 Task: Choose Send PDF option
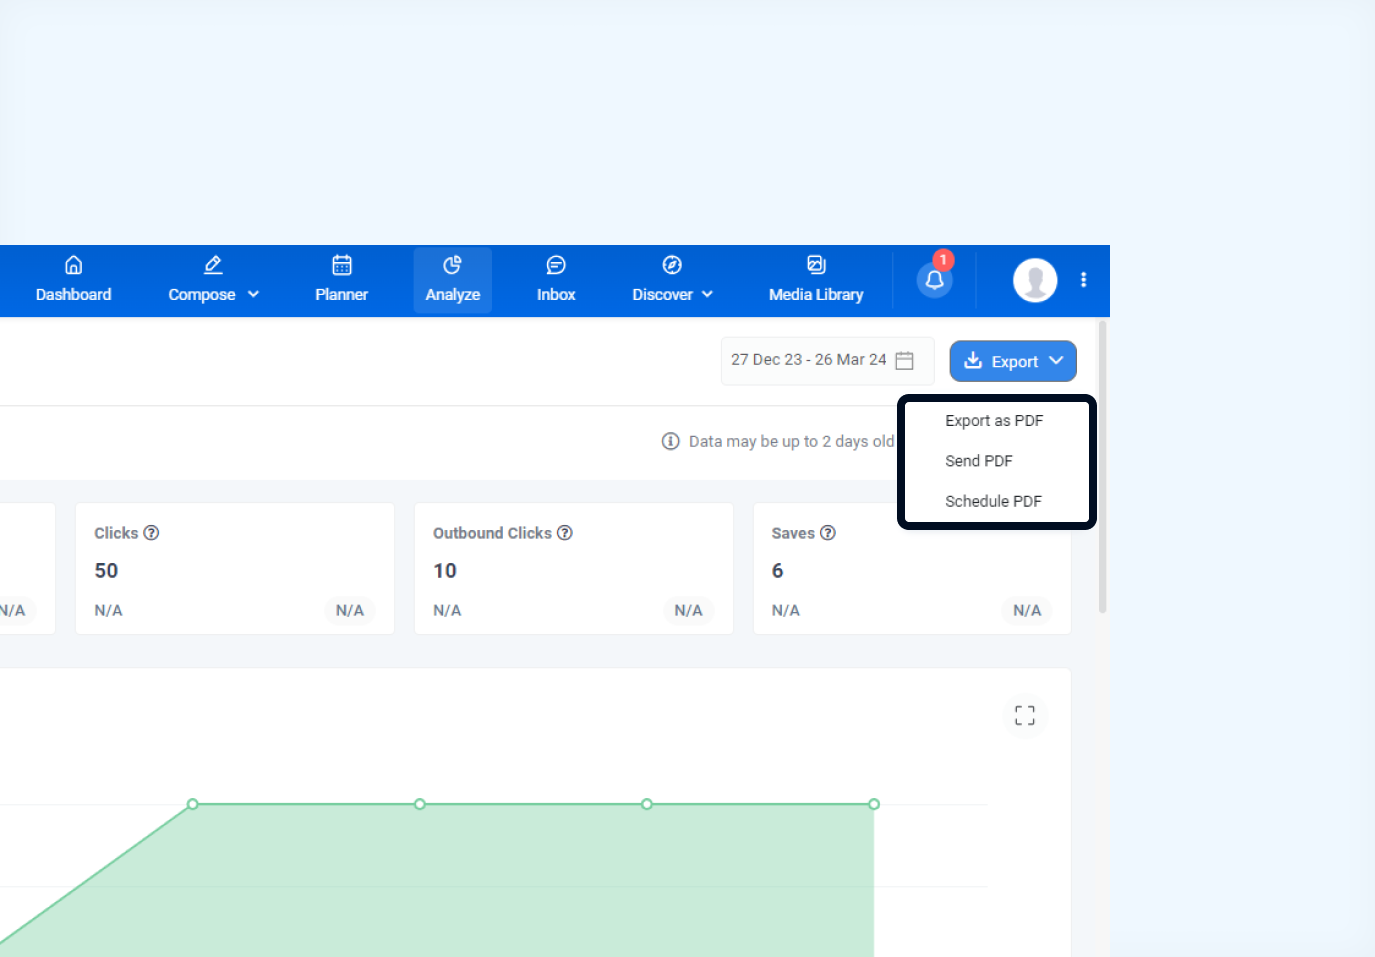[x=979, y=461]
